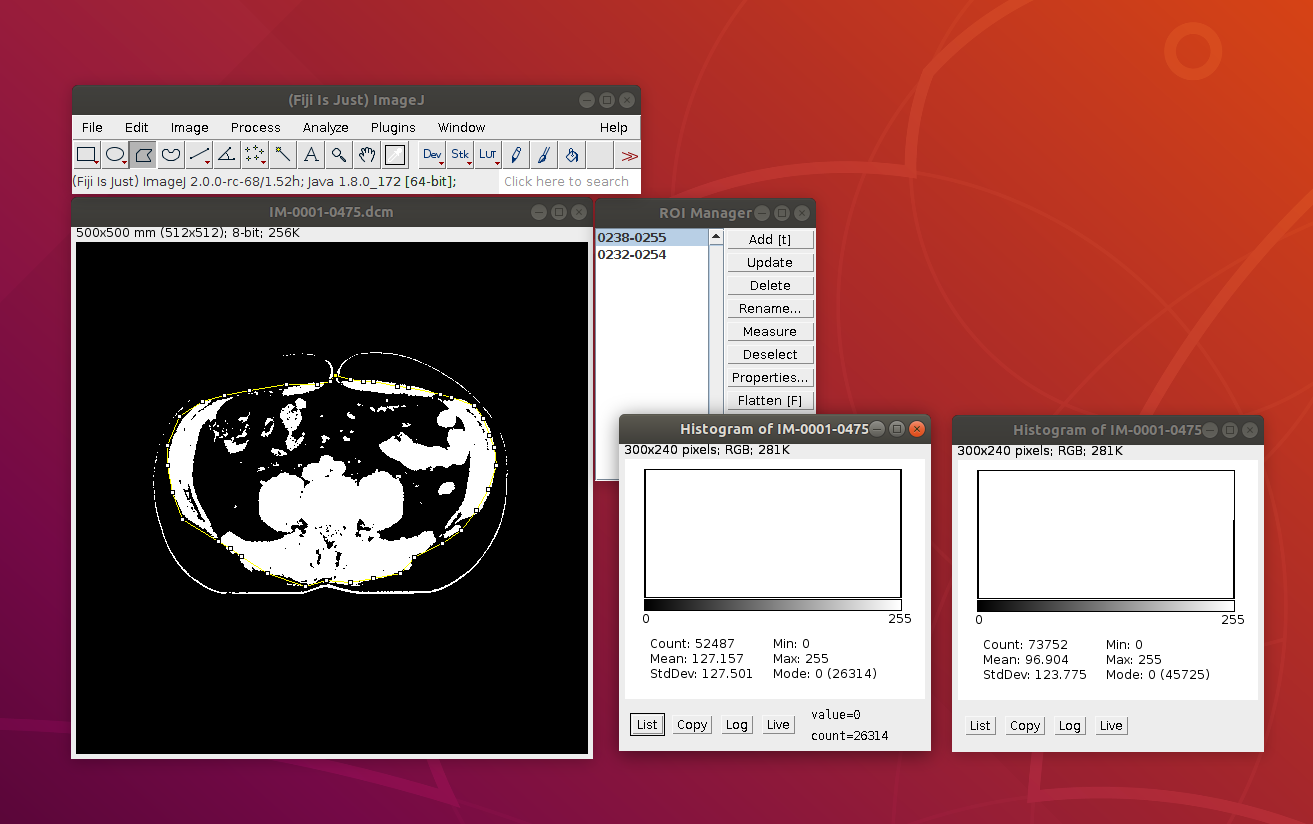Image resolution: width=1313 pixels, height=824 pixels.
Task: Toggle Live in the left histogram window
Action: tap(778, 725)
